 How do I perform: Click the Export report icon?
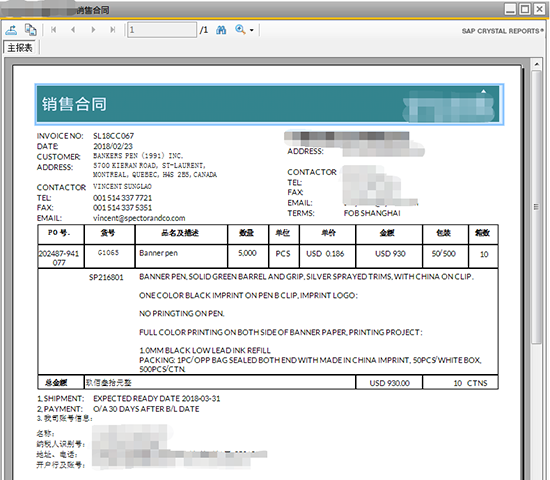[x=11, y=30]
